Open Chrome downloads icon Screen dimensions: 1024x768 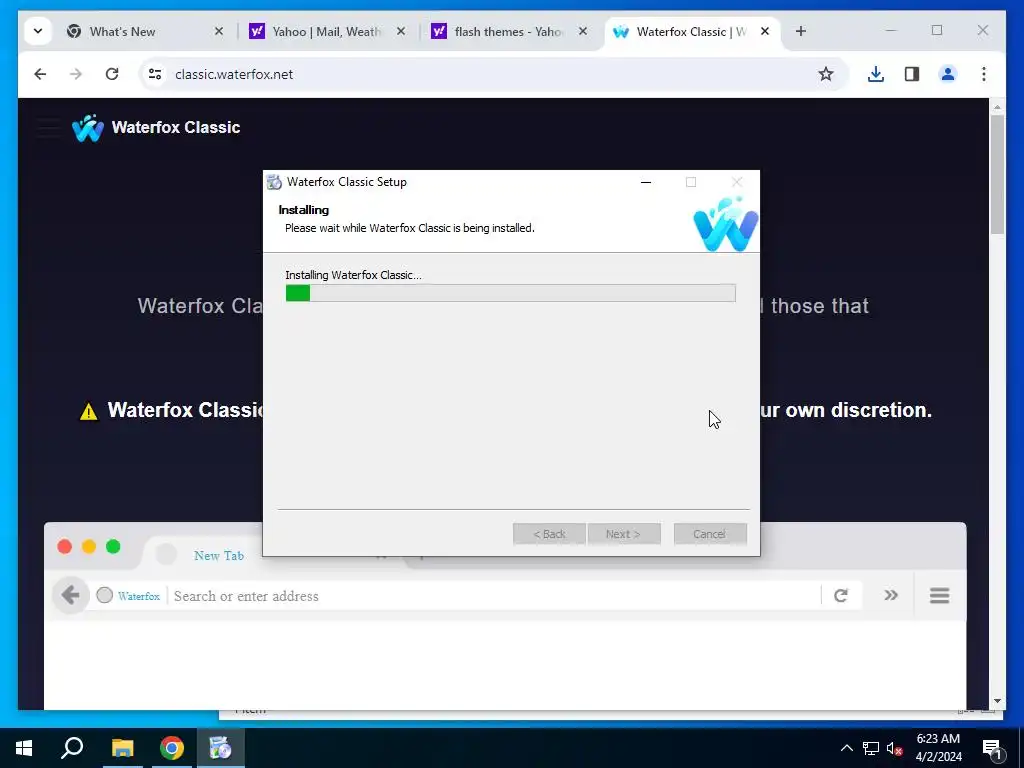pyautogui.click(x=876, y=74)
